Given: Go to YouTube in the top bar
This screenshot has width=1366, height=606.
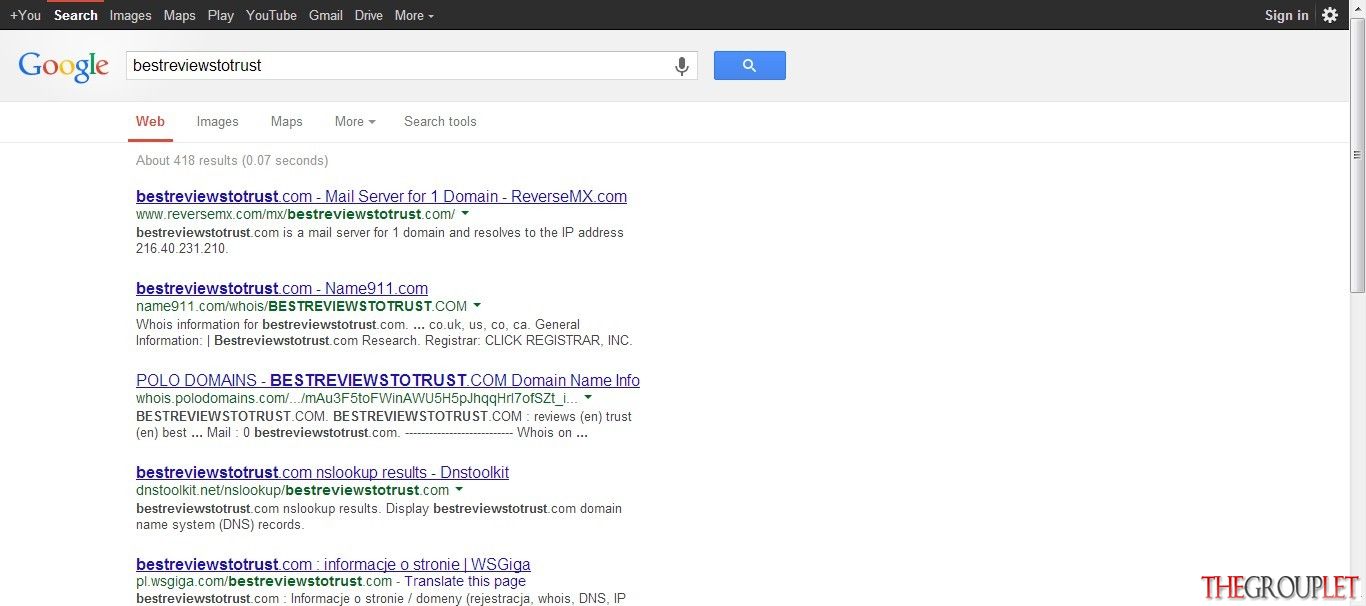Looking at the screenshot, I should point(271,15).
